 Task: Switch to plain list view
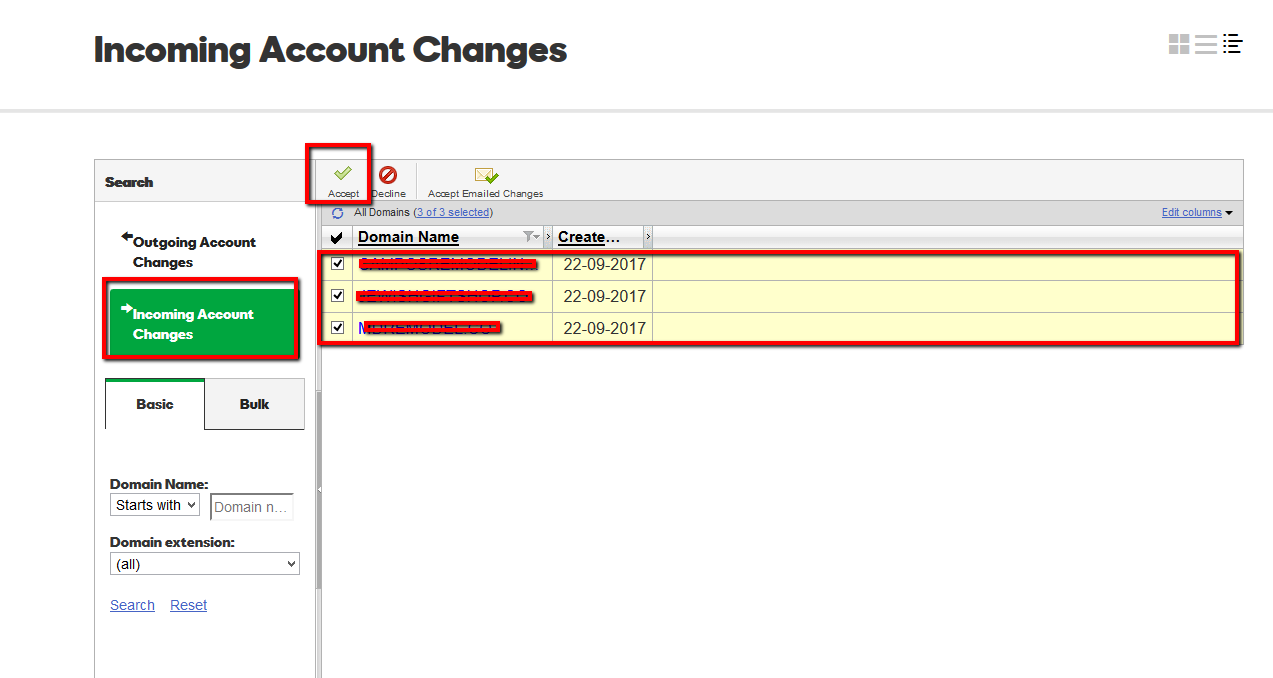coord(1206,44)
